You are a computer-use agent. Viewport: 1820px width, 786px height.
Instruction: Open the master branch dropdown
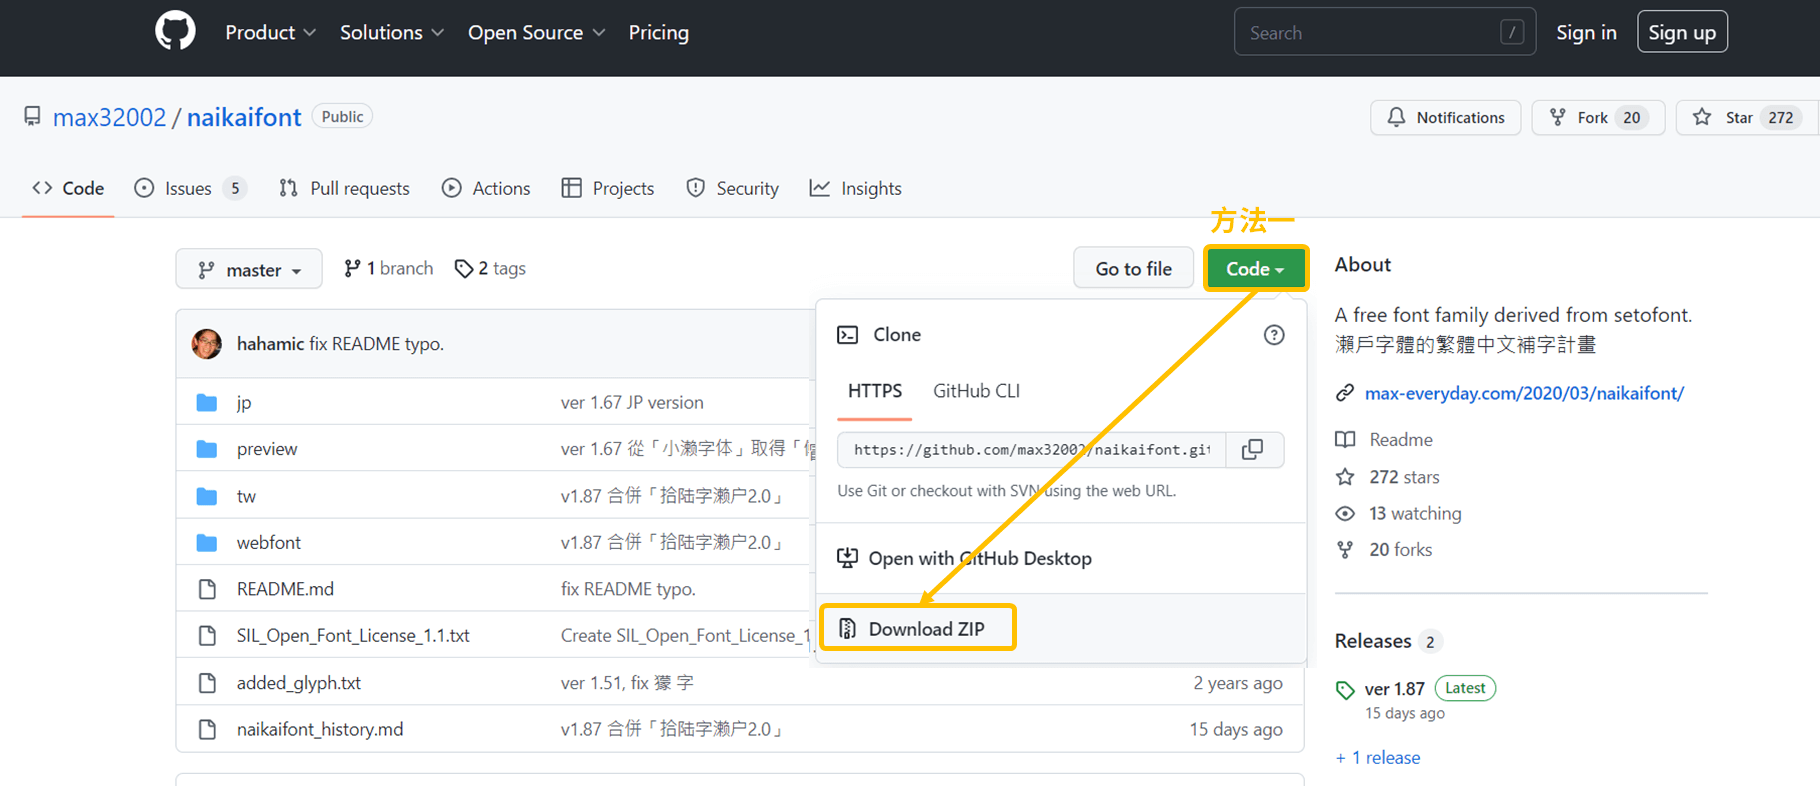coord(249,269)
